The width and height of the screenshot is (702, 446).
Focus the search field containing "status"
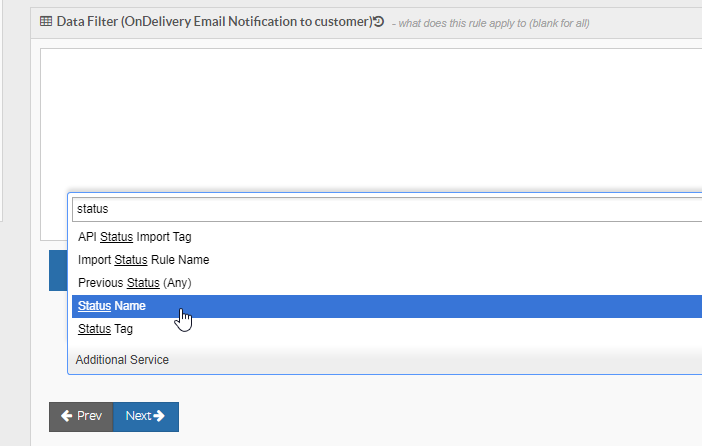point(387,209)
